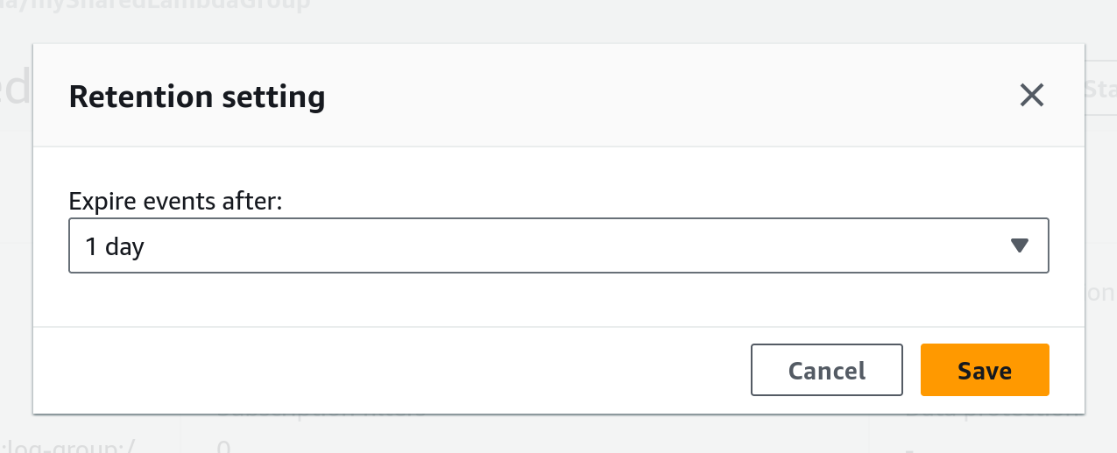Cancel the retention setting change
Viewport: 1117px width, 453px height.
coord(826,371)
